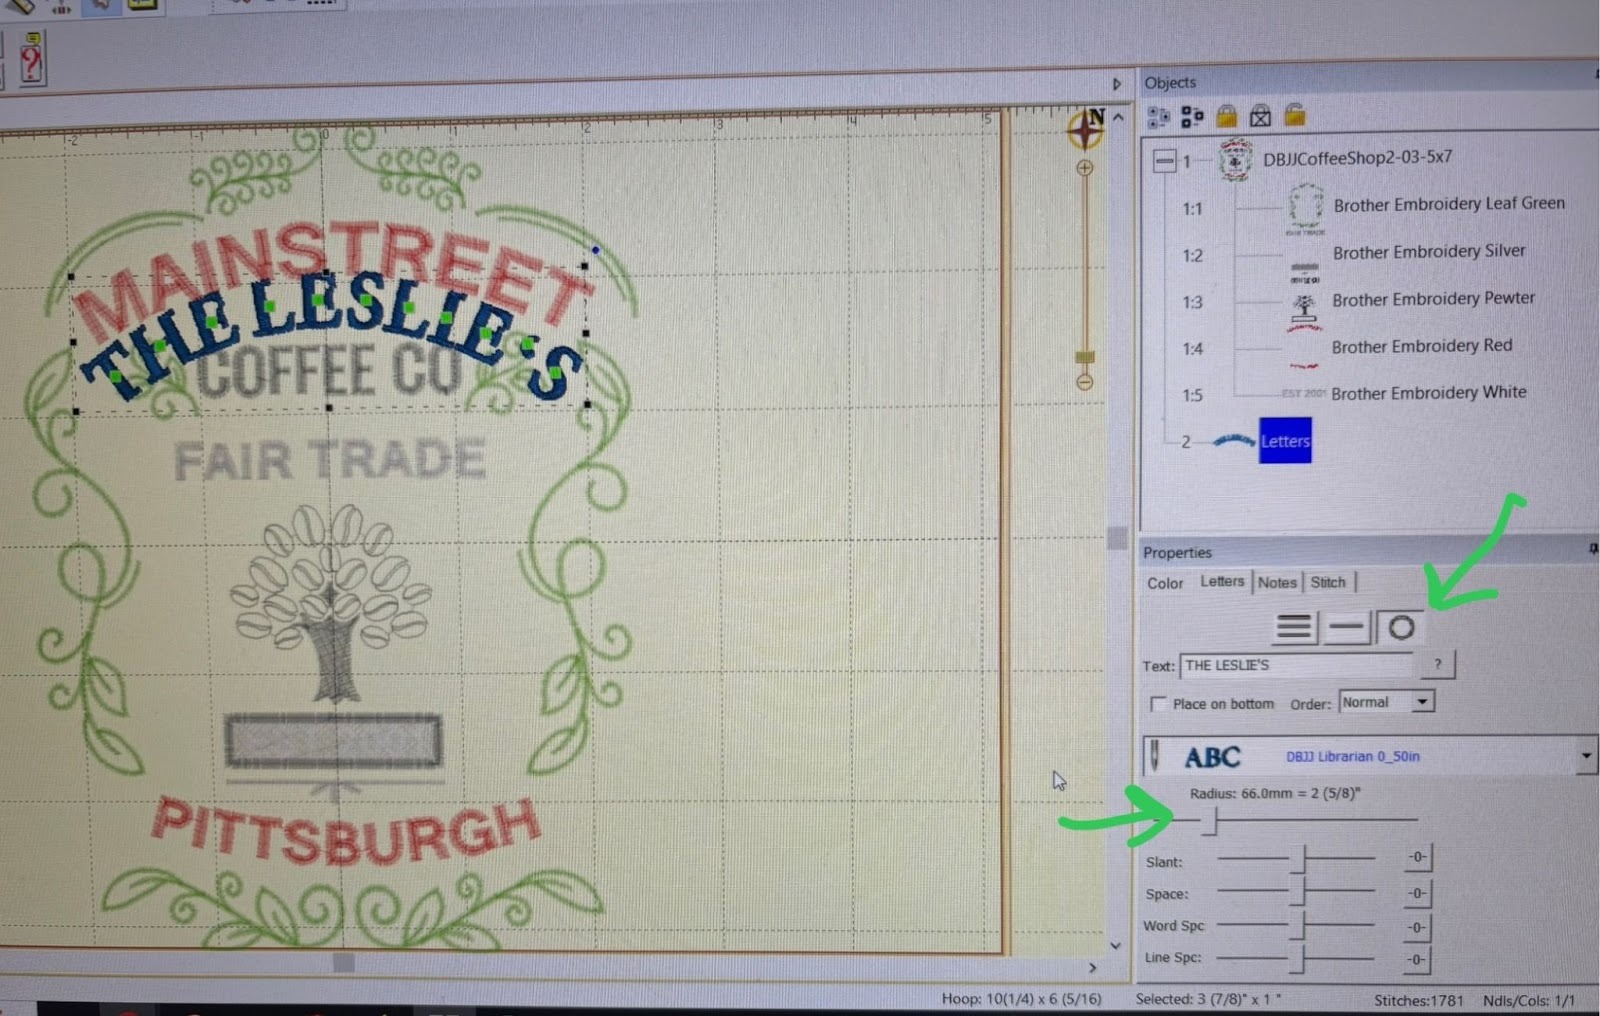Image resolution: width=1600 pixels, height=1016 pixels.
Task: Enable the Place on bottom checkbox
Action: tap(1158, 704)
